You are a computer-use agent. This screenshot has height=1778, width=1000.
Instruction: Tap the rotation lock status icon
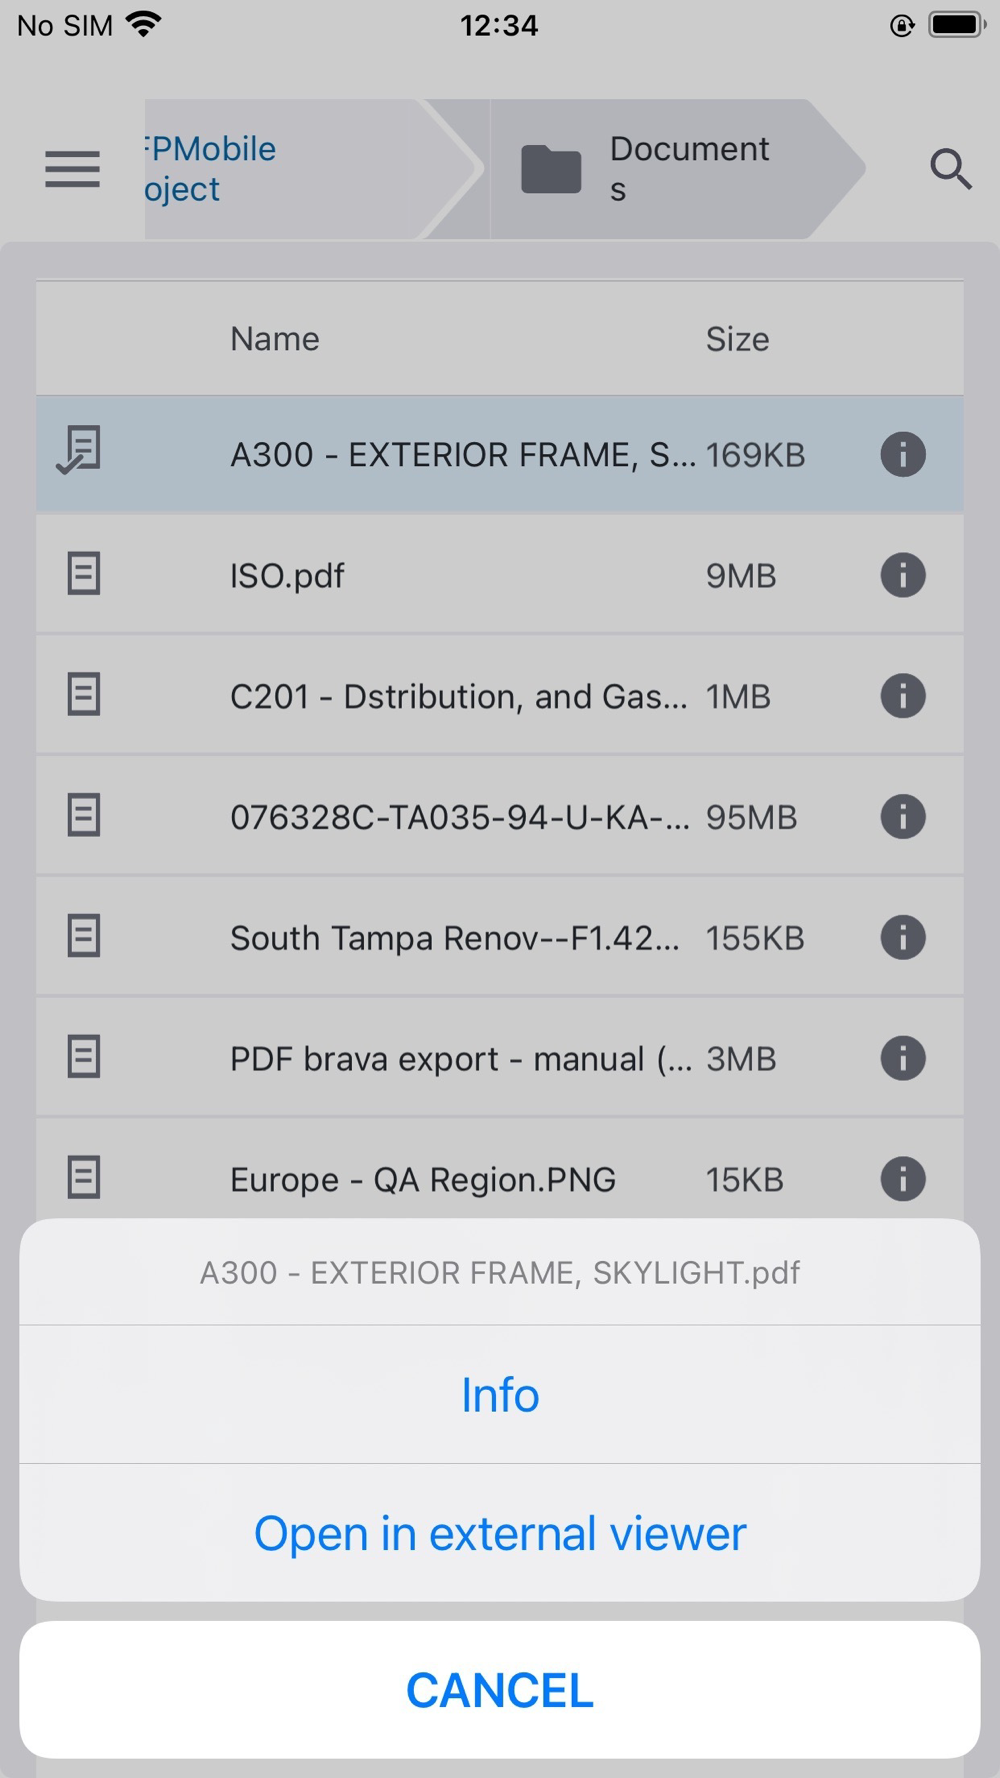pyautogui.click(x=902, y=25)
